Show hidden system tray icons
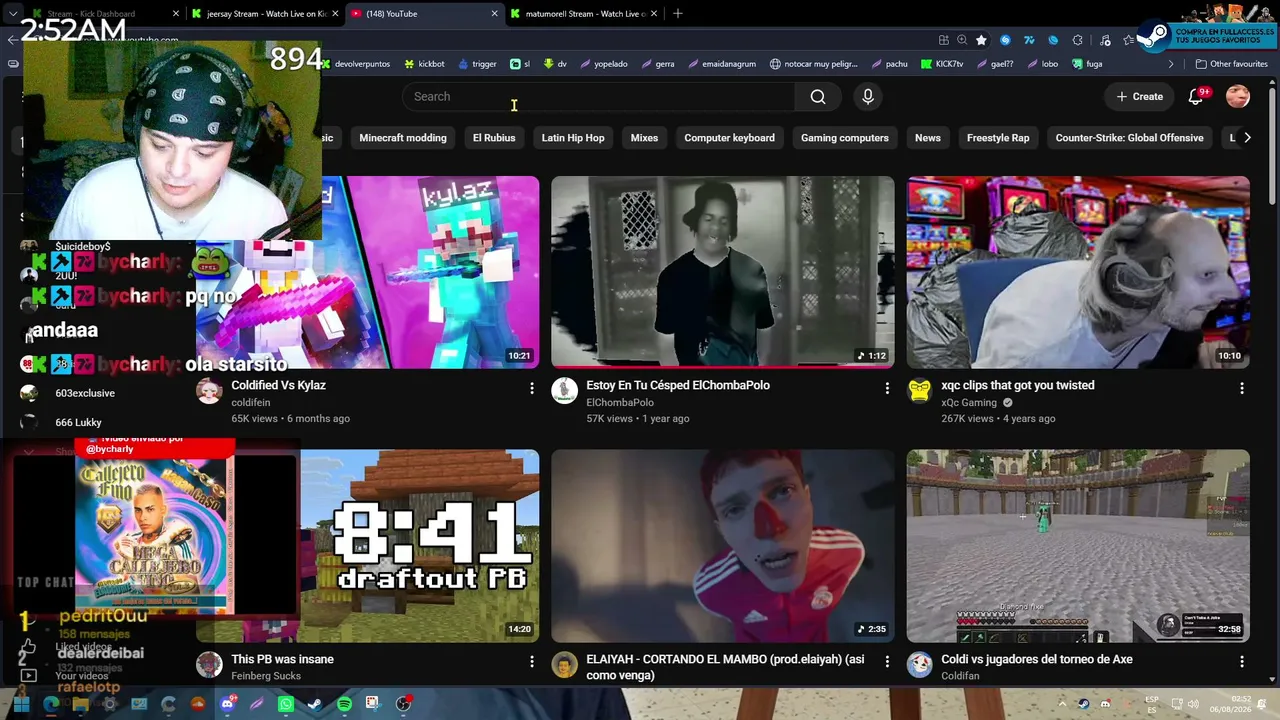Image resolution: width=1280 pixels, height=720 pixels. 1062,704
